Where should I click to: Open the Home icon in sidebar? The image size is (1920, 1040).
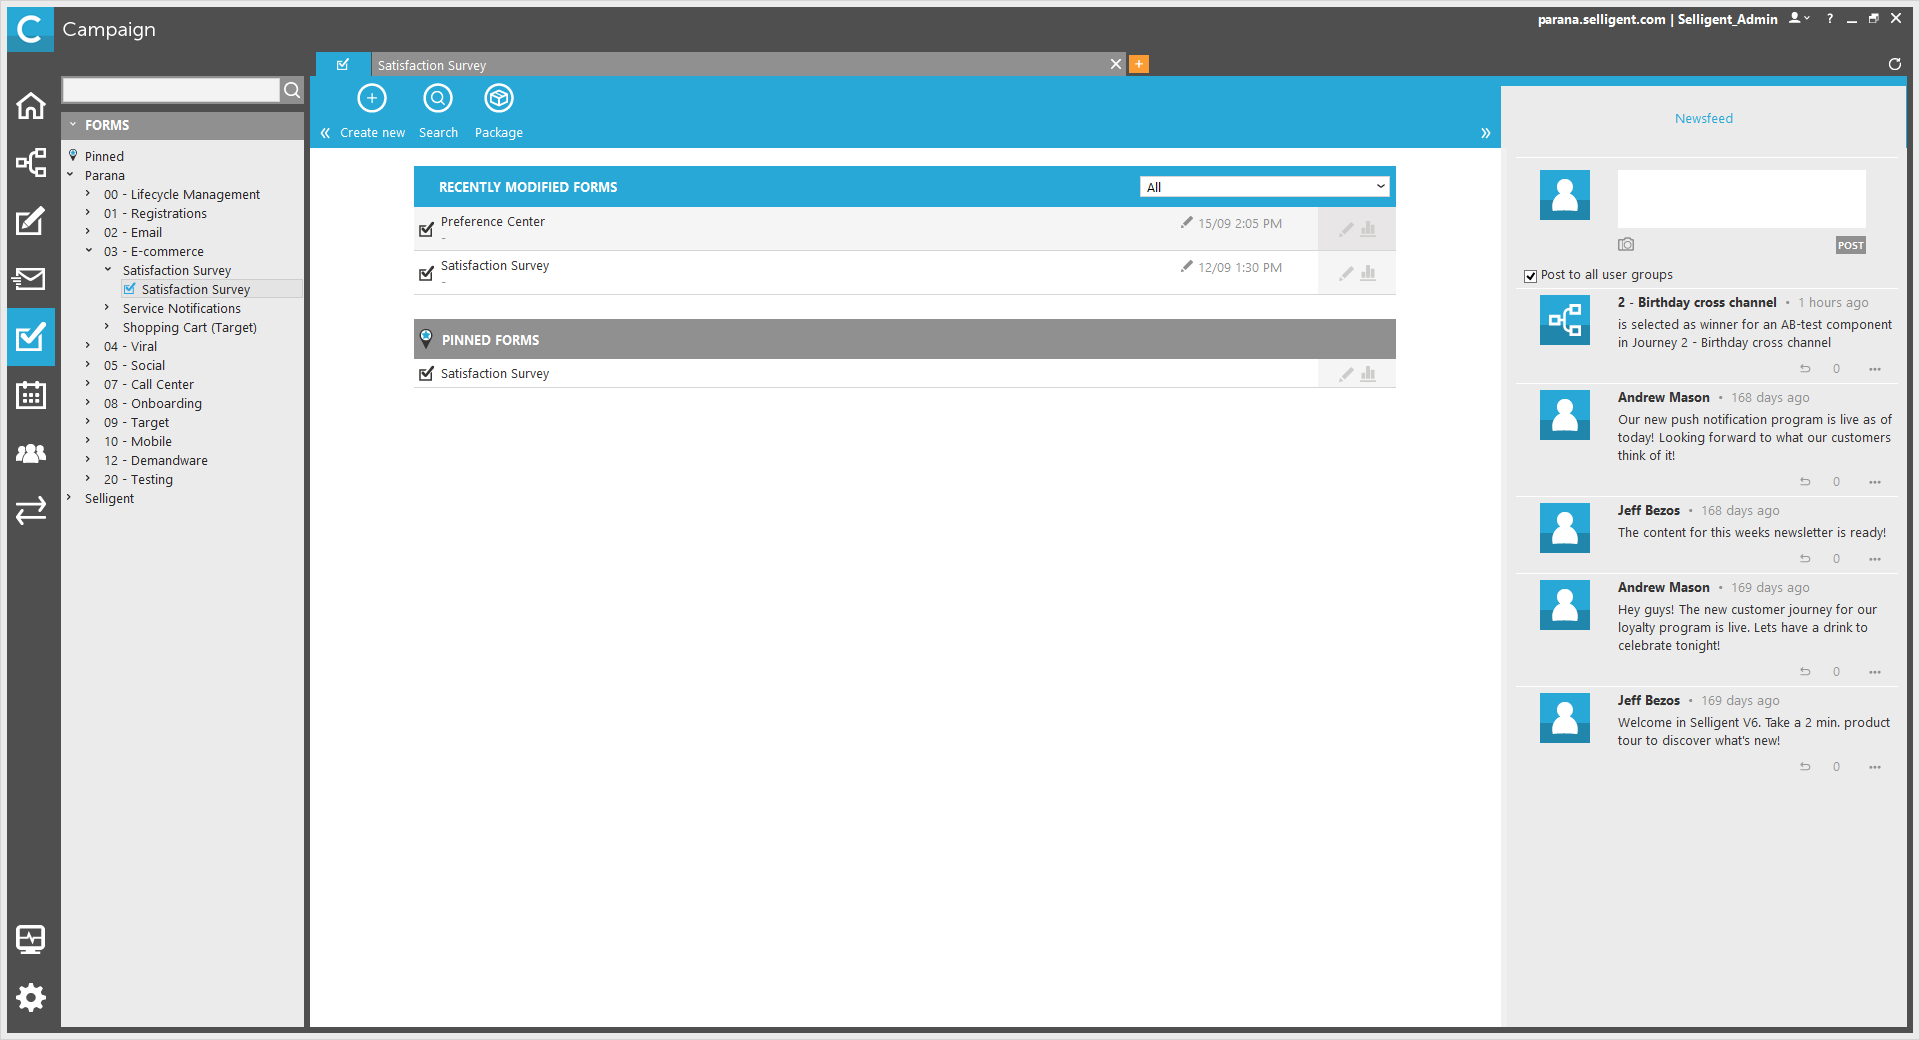coord(31,106)
